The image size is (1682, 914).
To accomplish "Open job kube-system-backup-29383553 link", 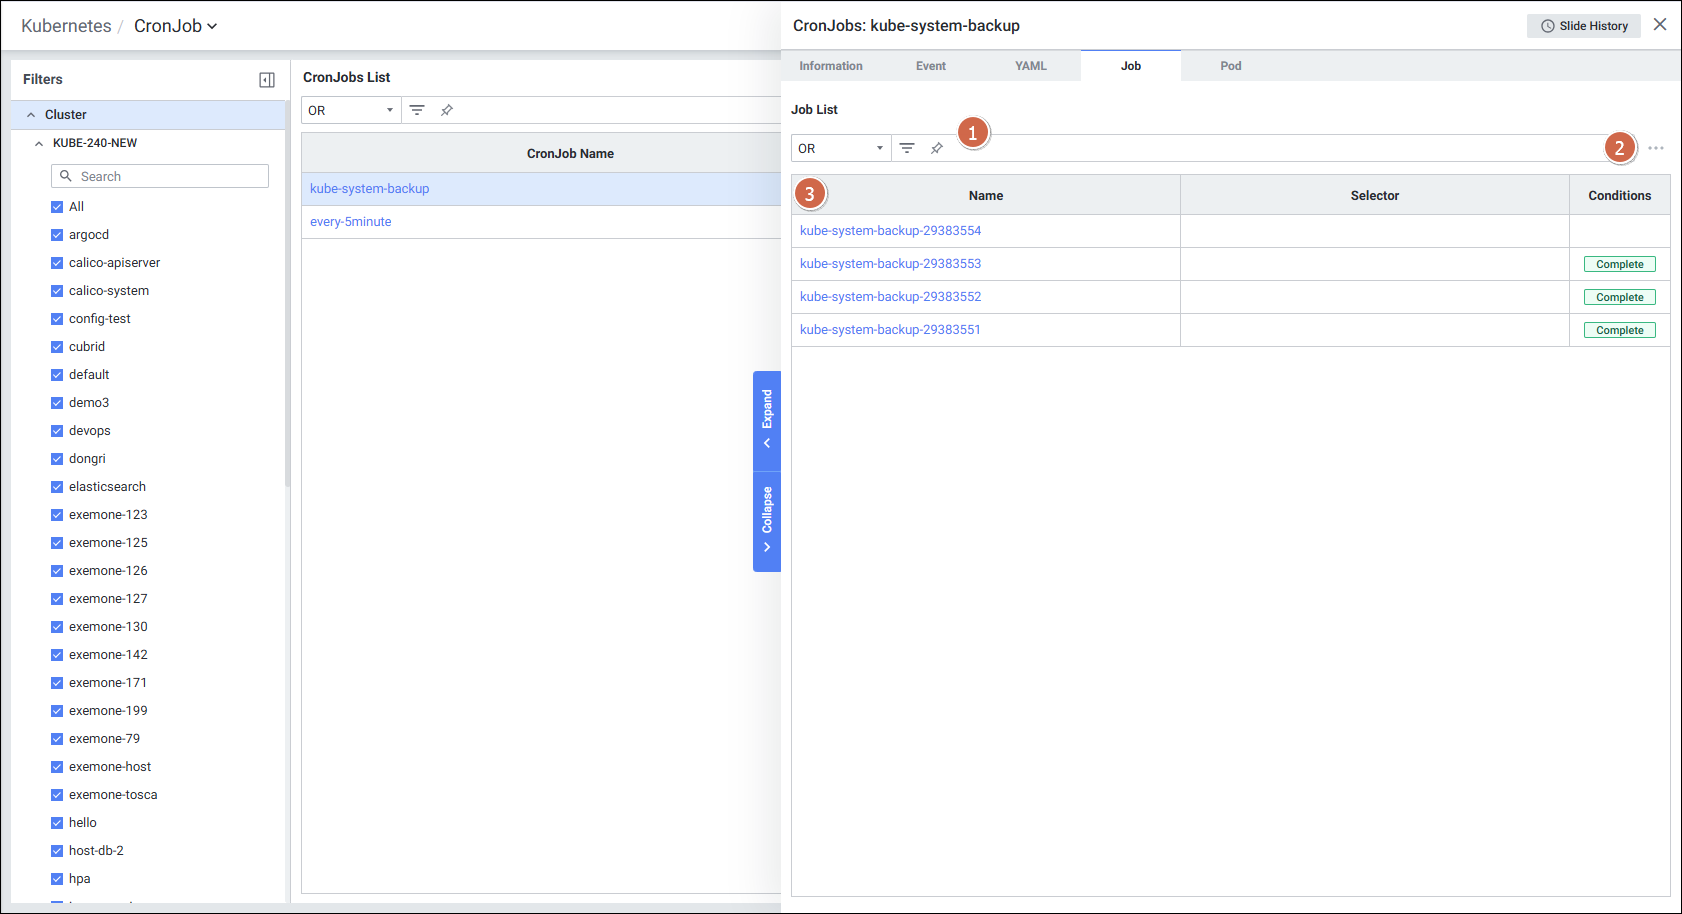I will point(890,264).
